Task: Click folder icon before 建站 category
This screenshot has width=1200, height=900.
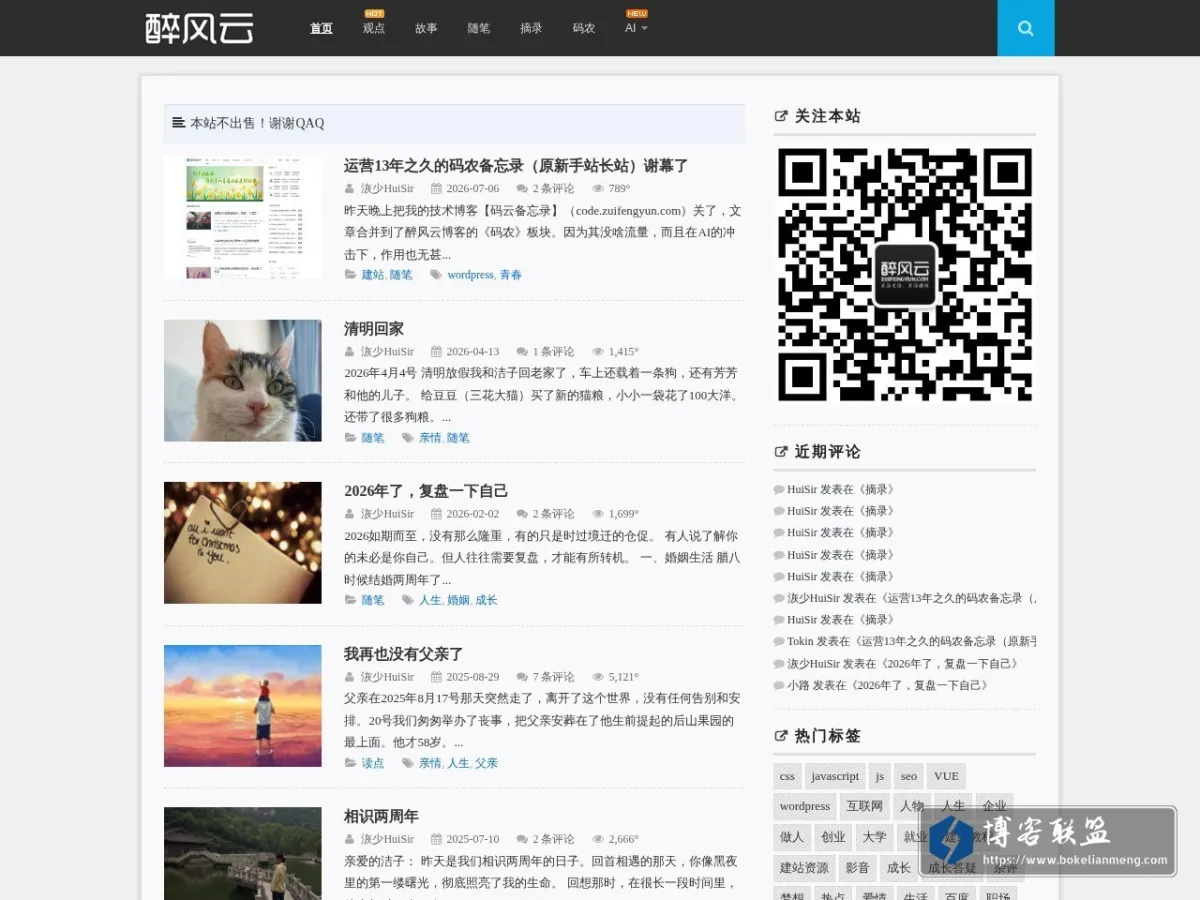Action: click(x=350, y=275)
